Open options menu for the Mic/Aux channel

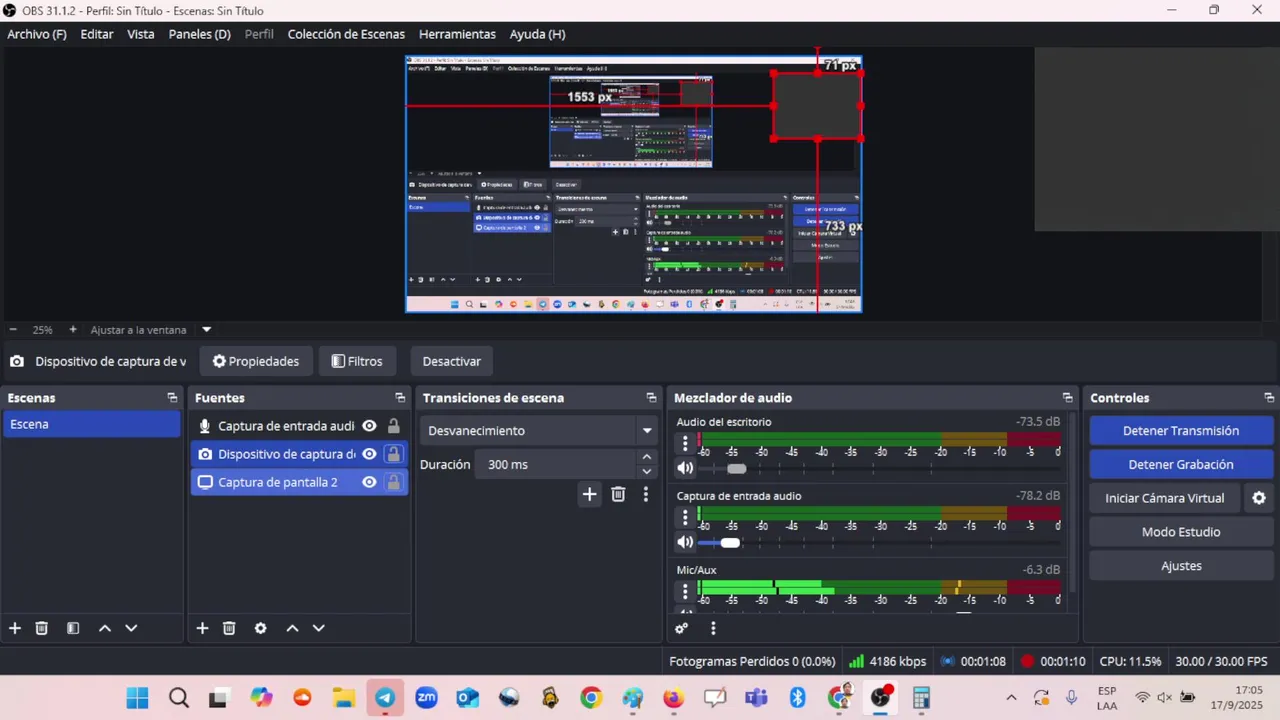click(x=685, y=590)
